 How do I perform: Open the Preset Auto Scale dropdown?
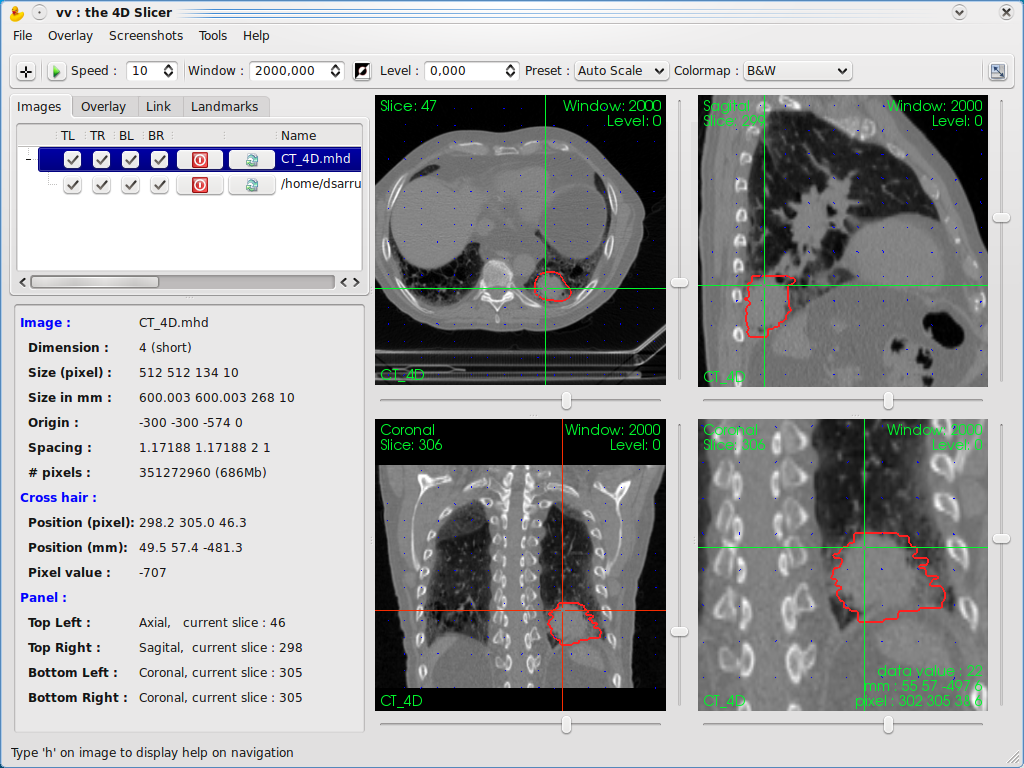pos(621,71)
